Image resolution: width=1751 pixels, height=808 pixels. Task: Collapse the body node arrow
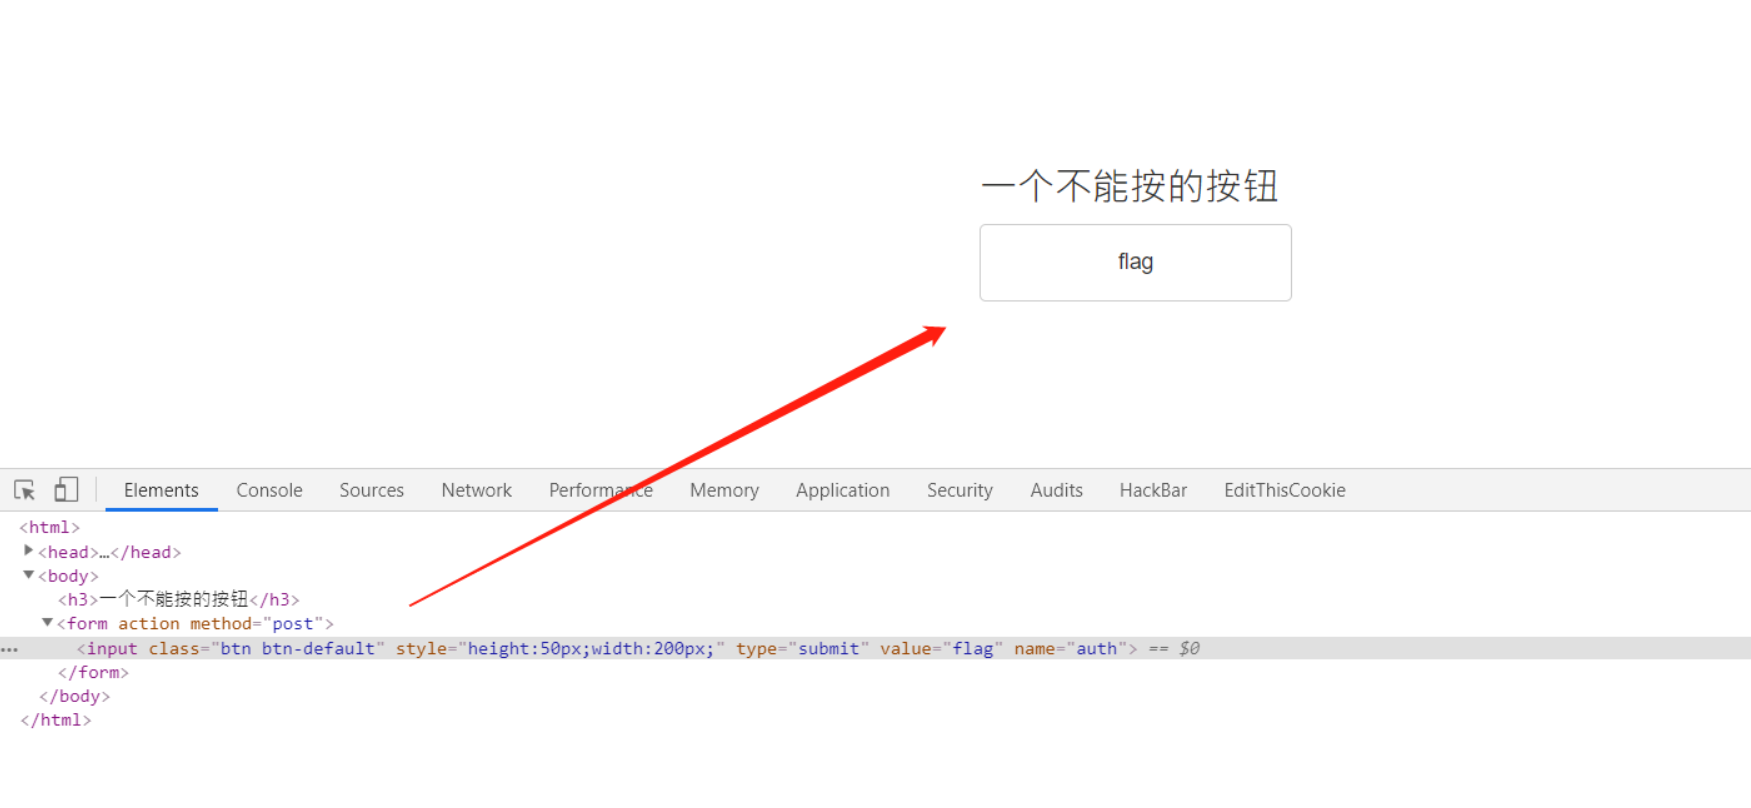coord(28,575)
